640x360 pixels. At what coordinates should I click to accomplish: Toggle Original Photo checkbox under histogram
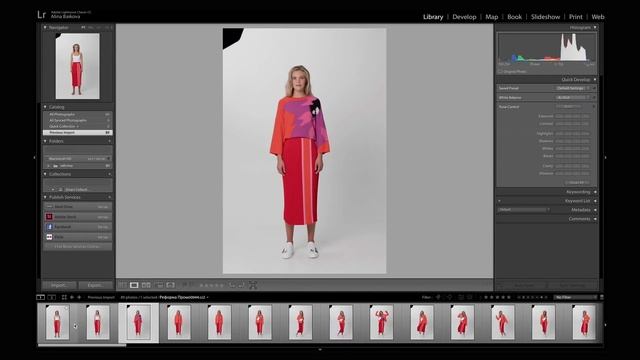500,71
